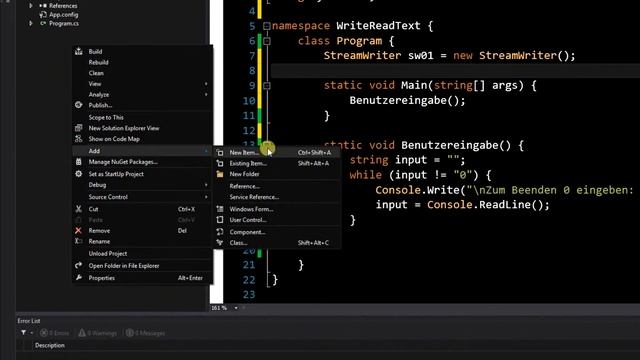Click the Error List filter funnel icon
Viewport: 640px width, 360px height.
24,333
